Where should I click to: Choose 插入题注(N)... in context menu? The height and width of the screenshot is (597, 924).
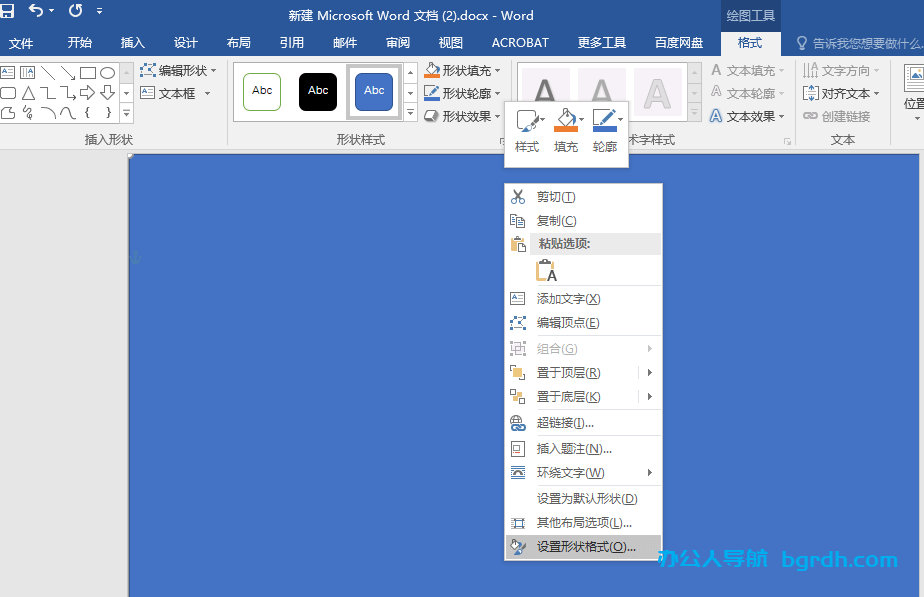pos(583,449)
